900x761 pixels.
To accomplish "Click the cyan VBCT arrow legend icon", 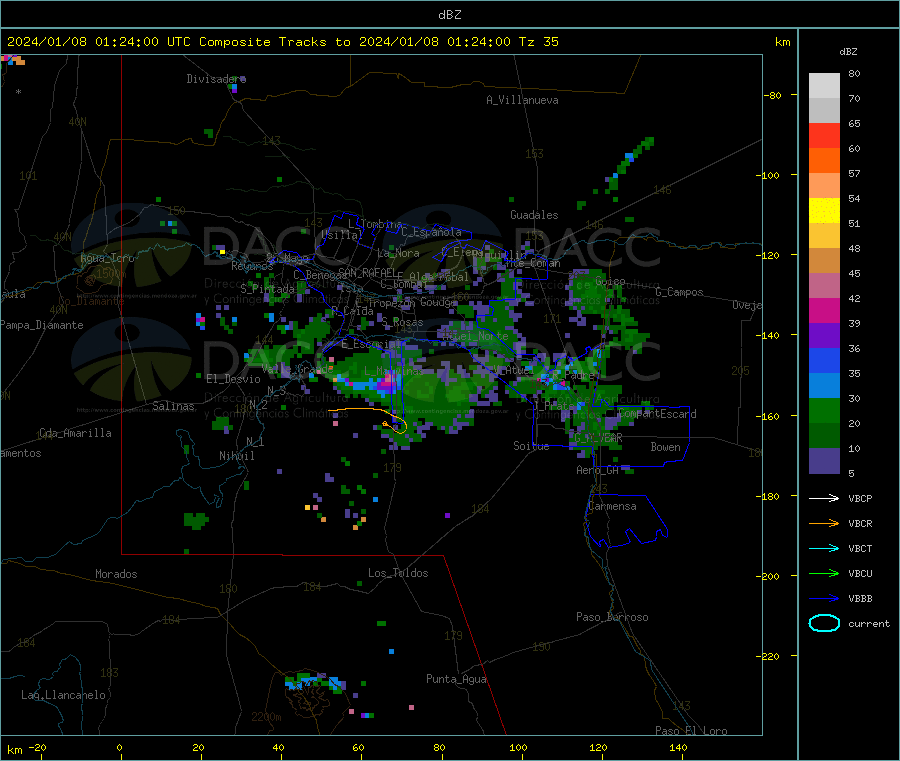I will (x=824, y=548).
